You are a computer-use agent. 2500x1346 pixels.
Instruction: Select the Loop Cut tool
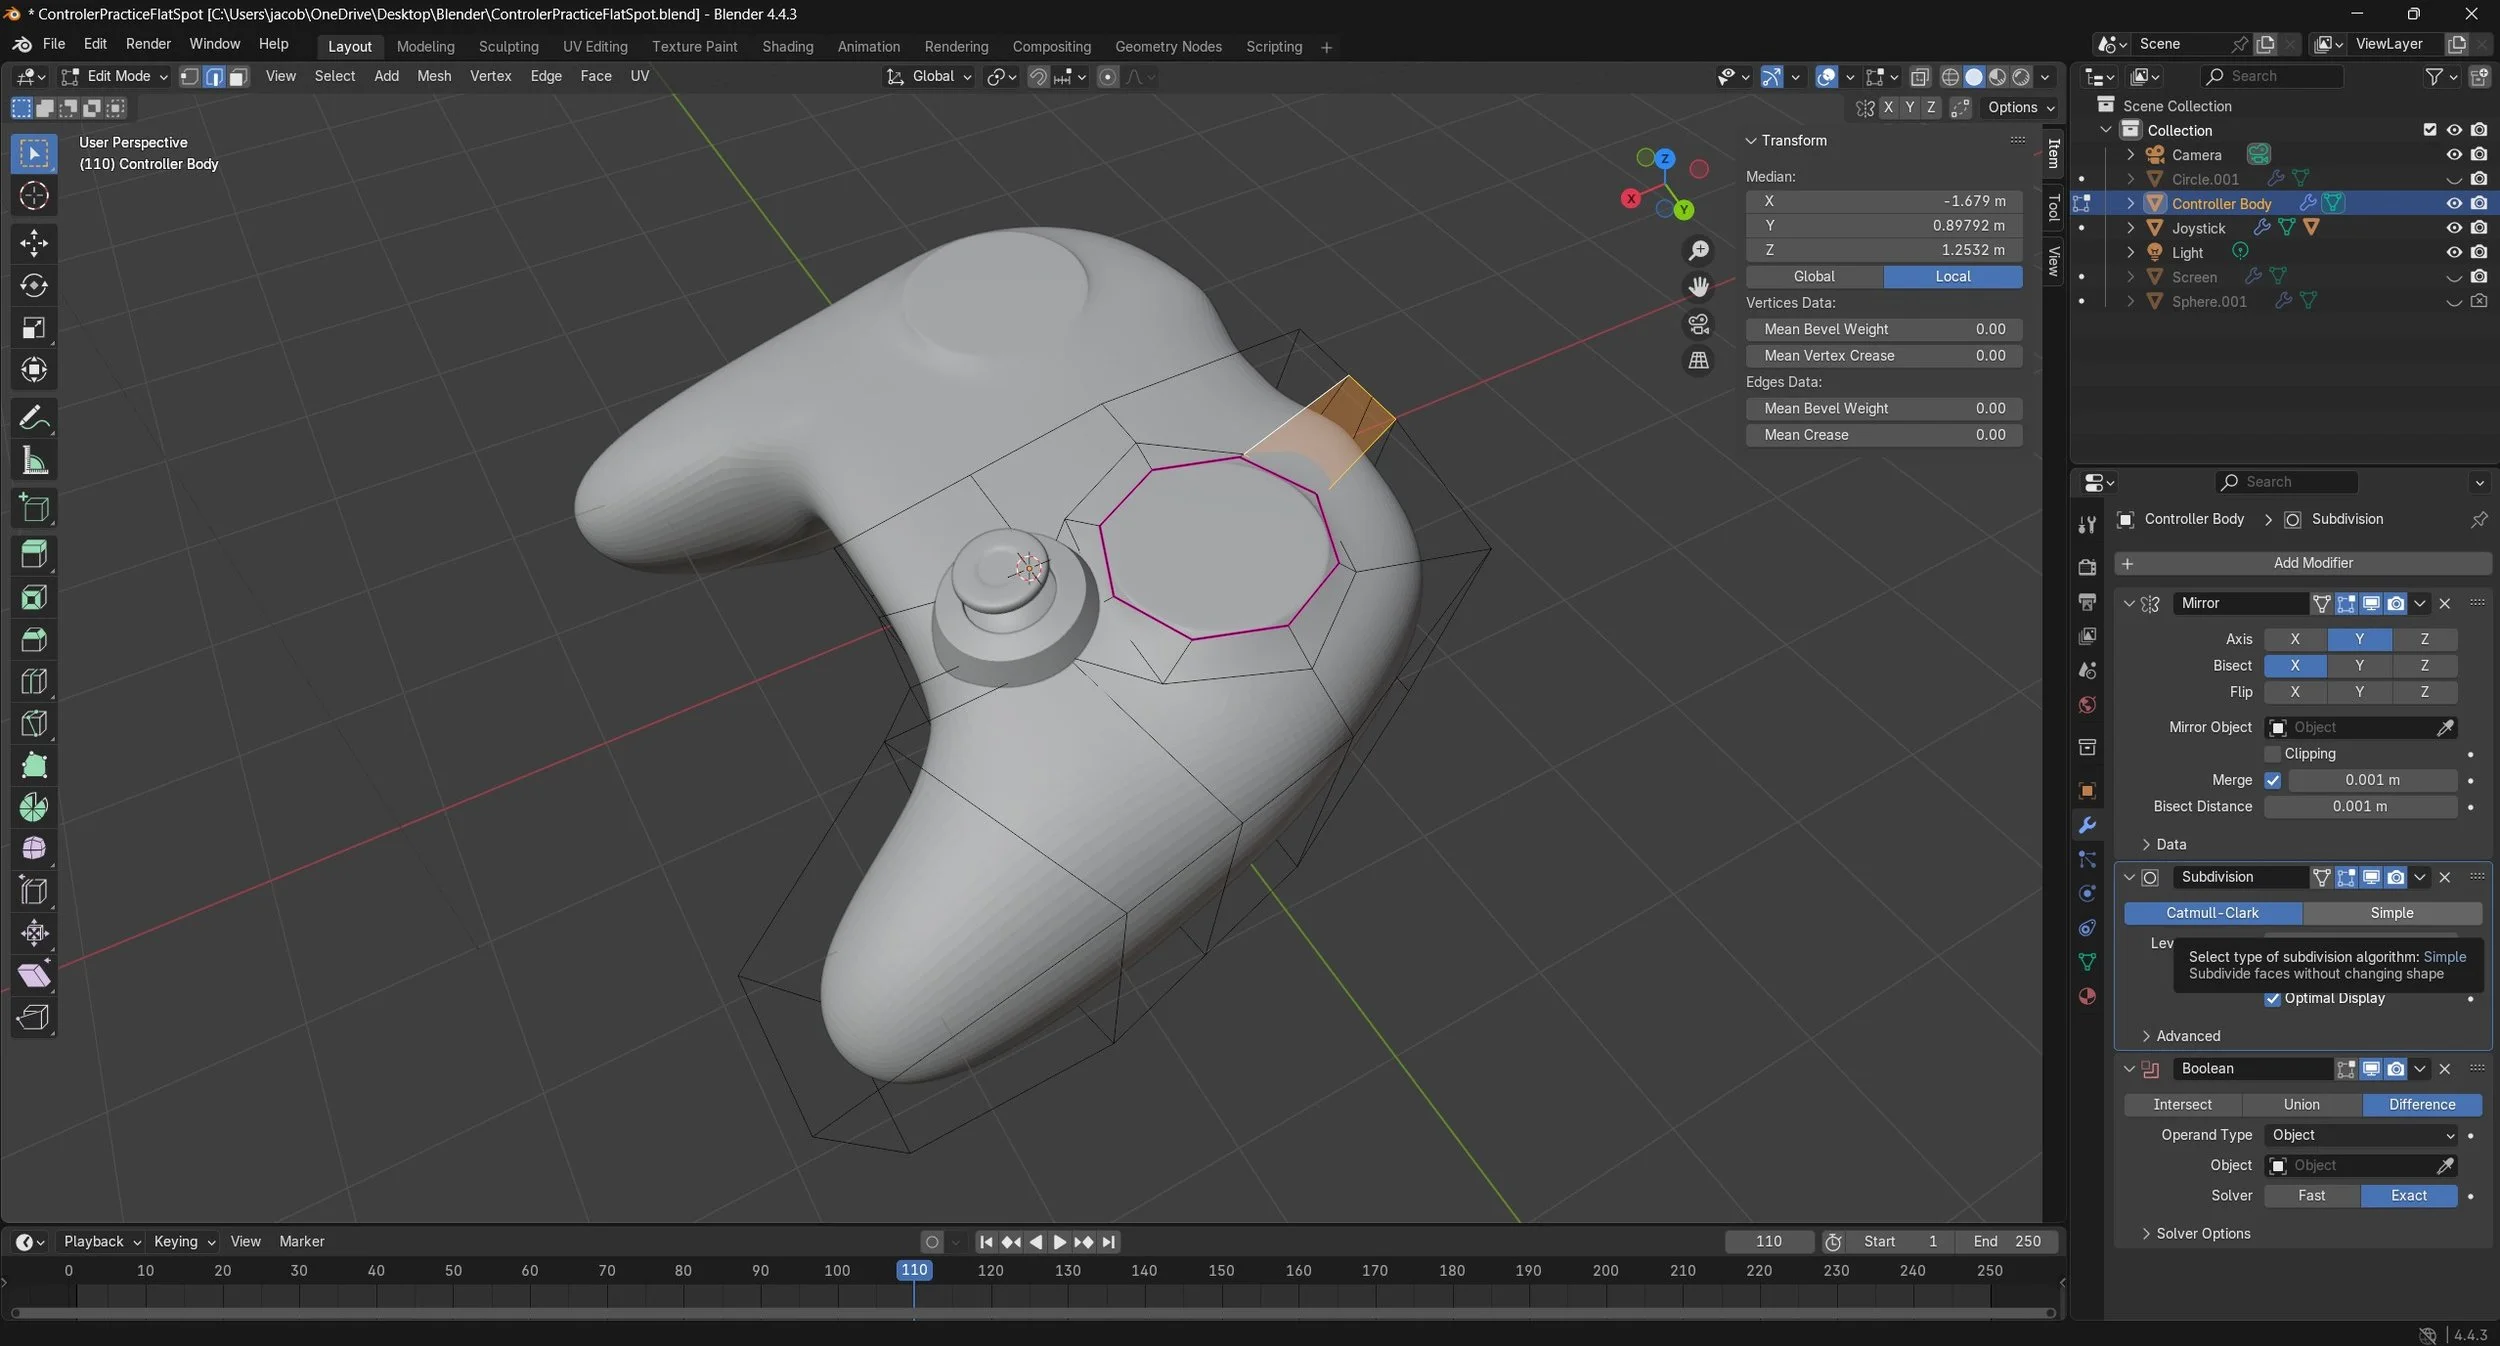[x=34, y=681]
